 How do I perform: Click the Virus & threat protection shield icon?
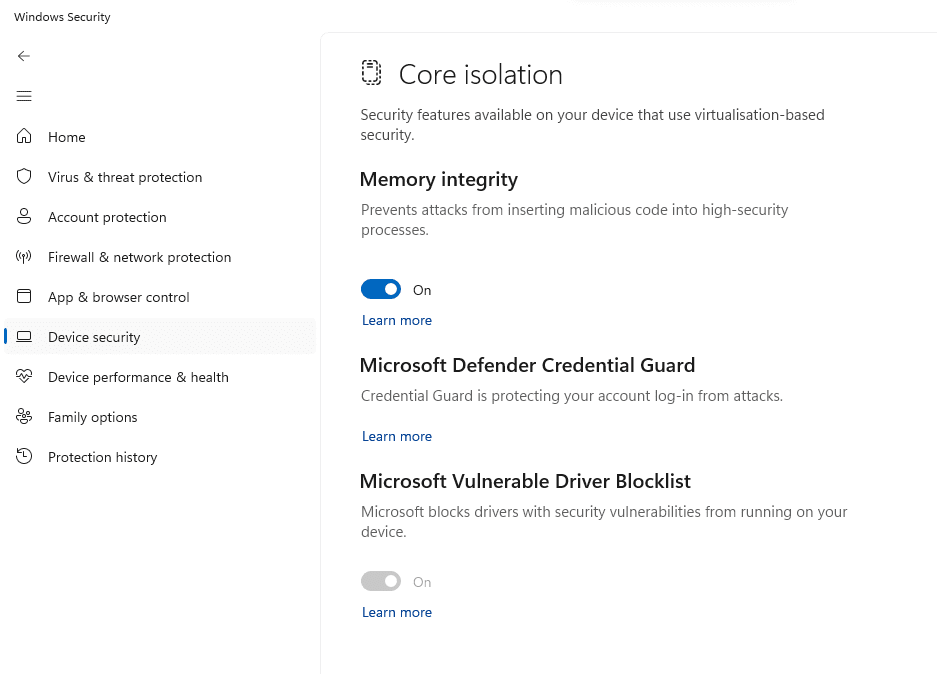24,176
